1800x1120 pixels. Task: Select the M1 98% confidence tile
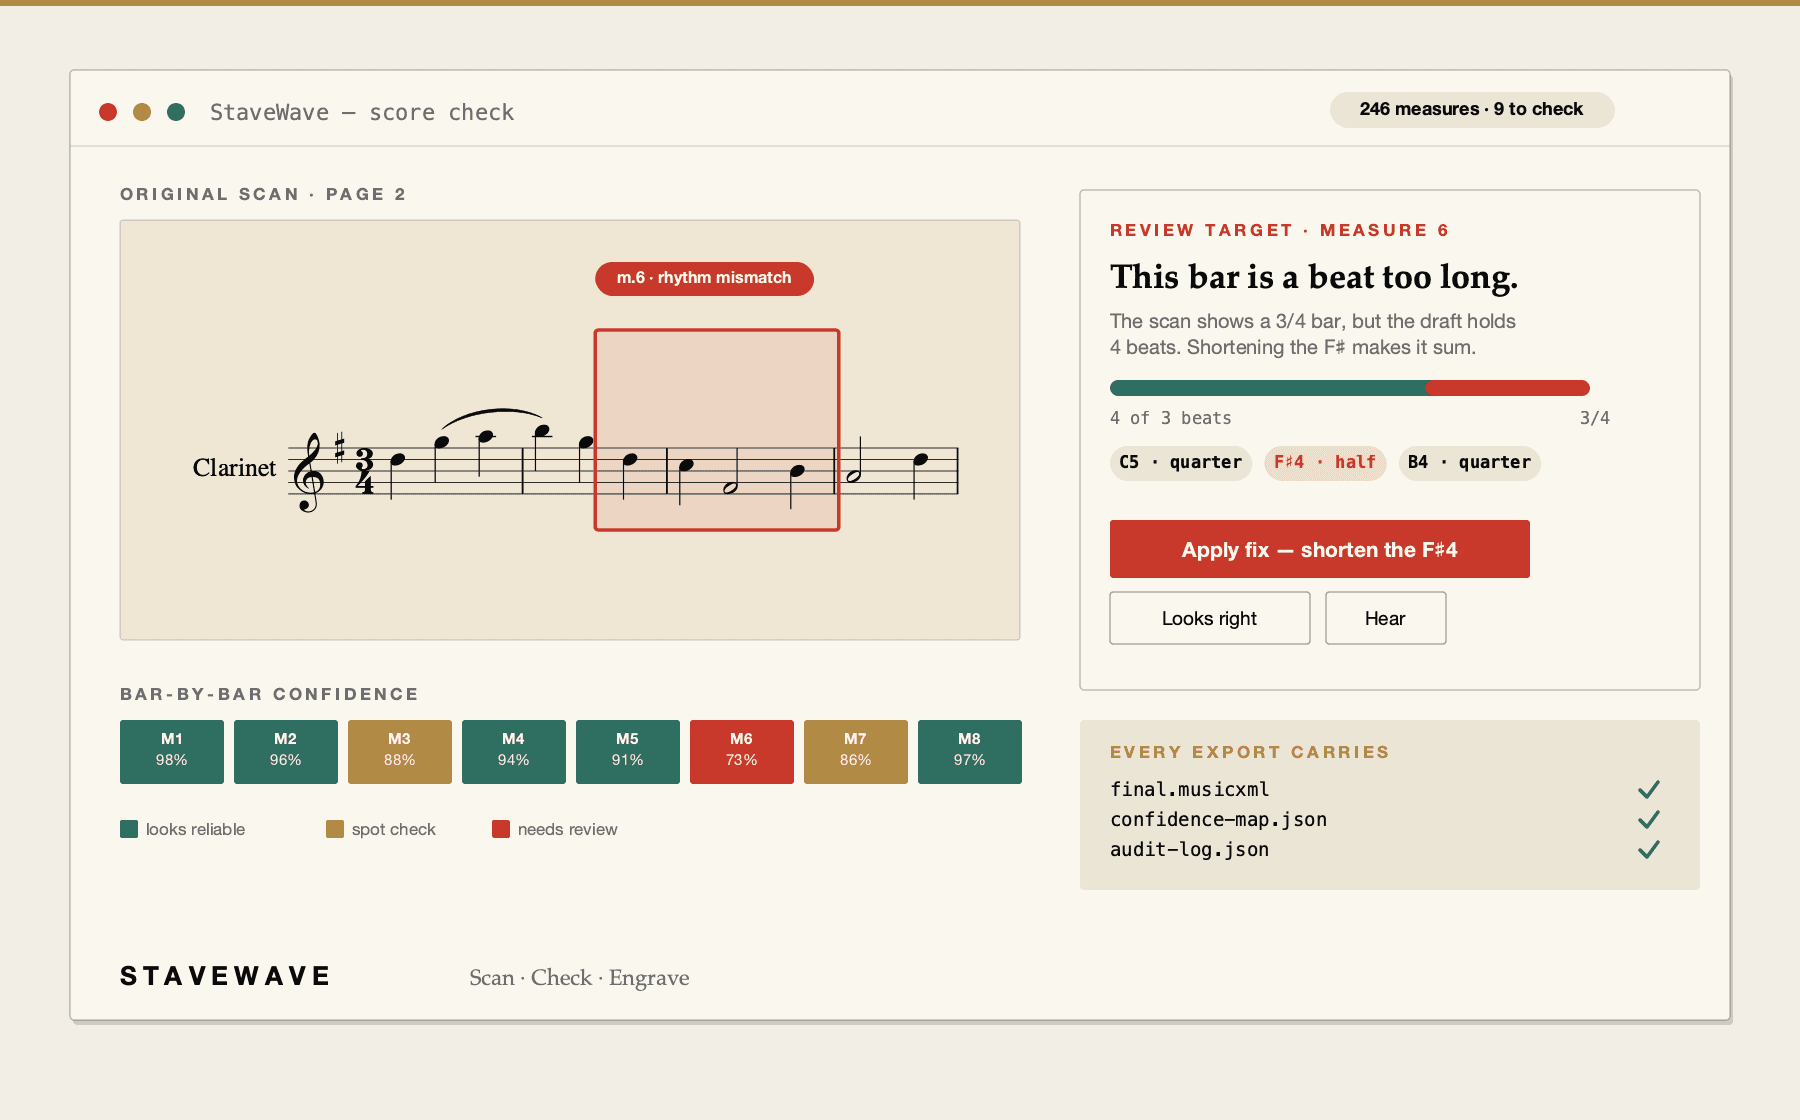coord(172,752)
